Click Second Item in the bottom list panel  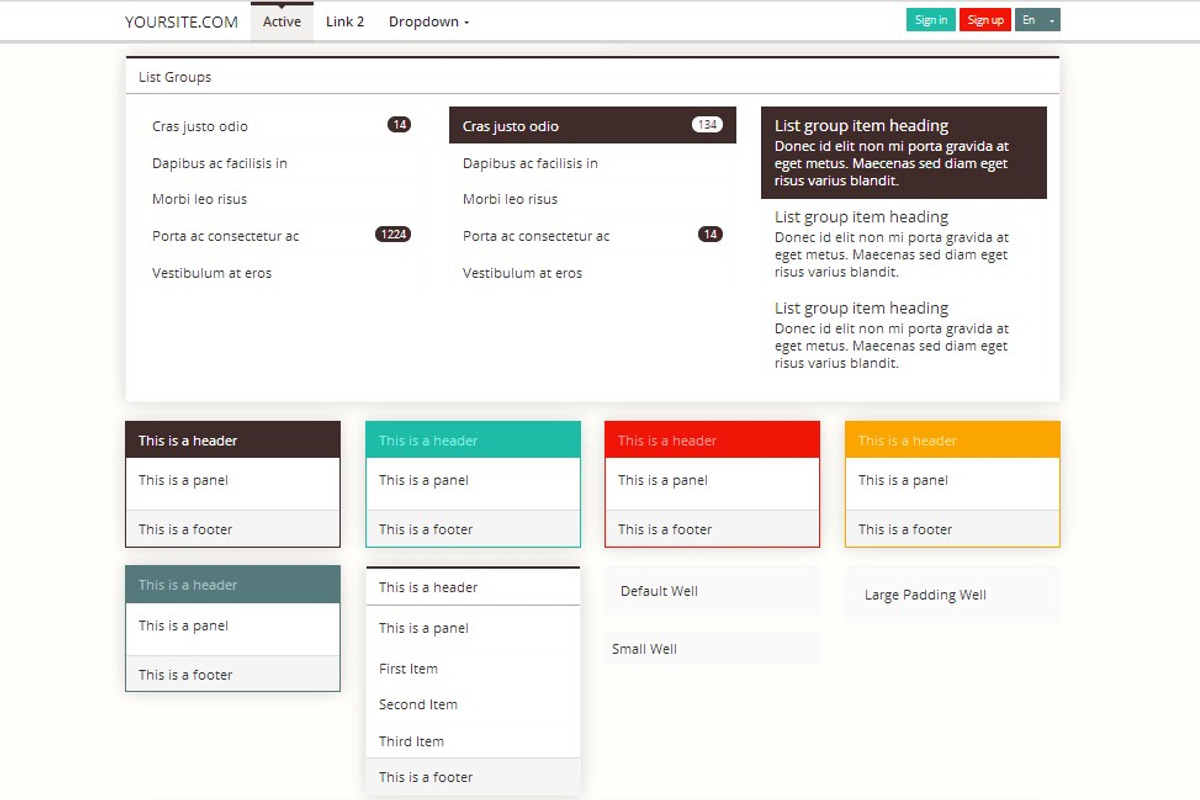click(x=417, y=704)
